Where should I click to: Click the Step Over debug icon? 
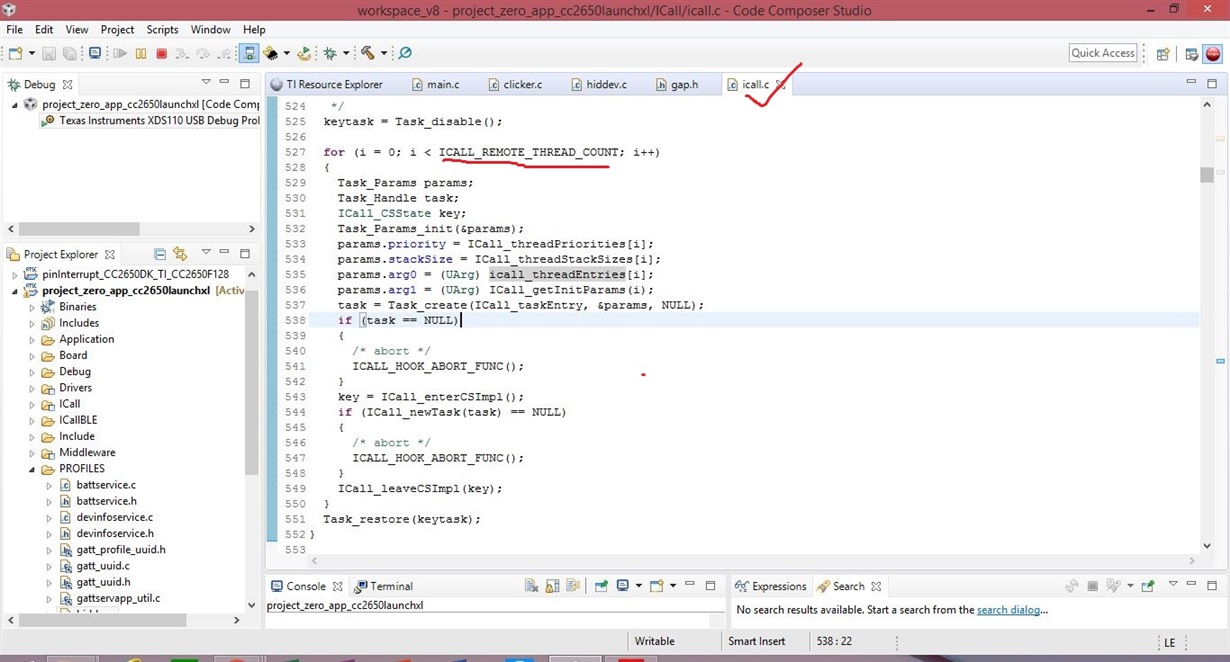(x=204, y=53)
